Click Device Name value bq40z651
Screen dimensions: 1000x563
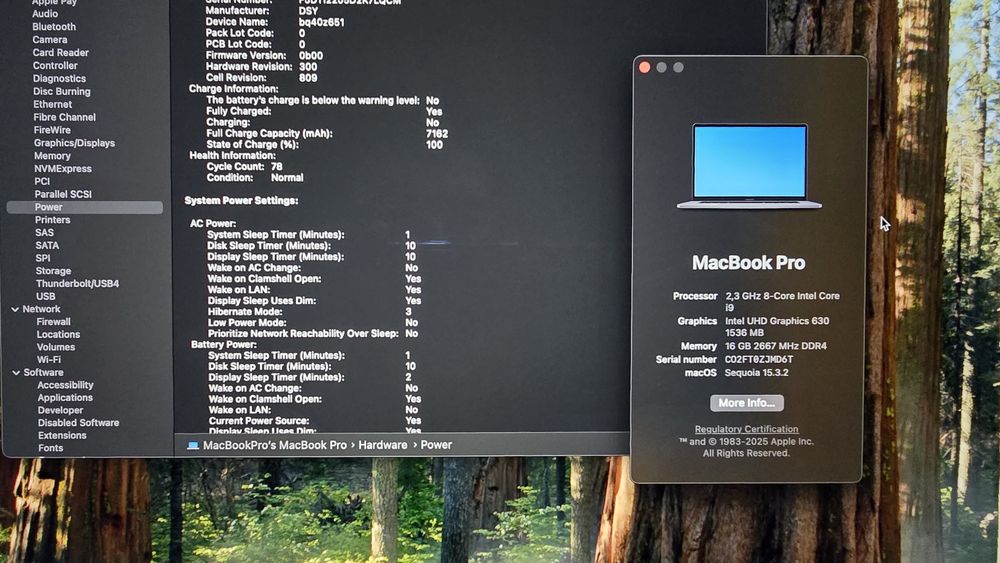[x=321, y=22]
